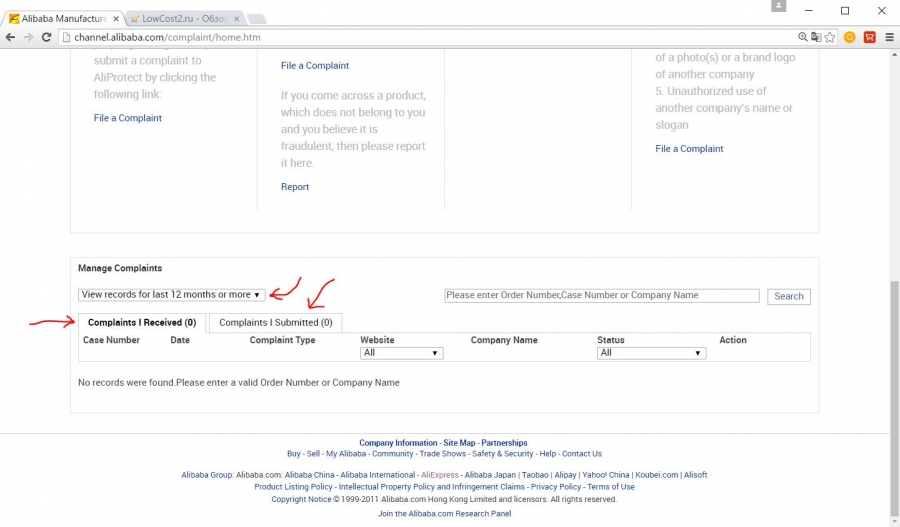Click the vertical scrollbar thumb
Image resolution: width=900 pixels, height=527 pixels.
894,396
